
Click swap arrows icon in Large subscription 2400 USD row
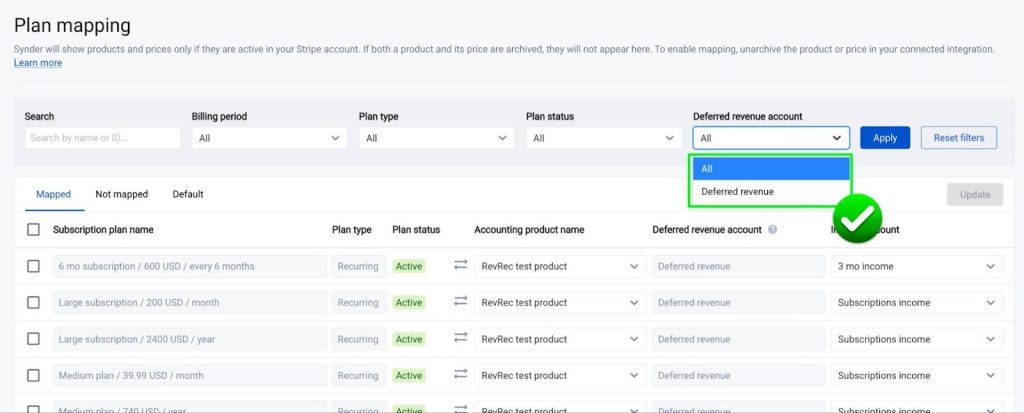(x=460, y=339)
